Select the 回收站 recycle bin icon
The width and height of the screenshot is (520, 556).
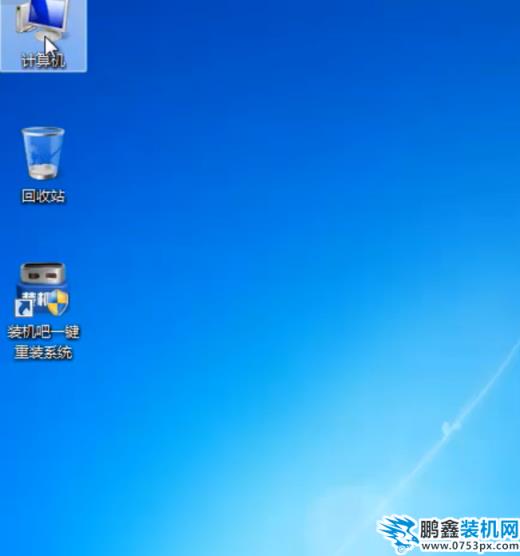point(43,153)
